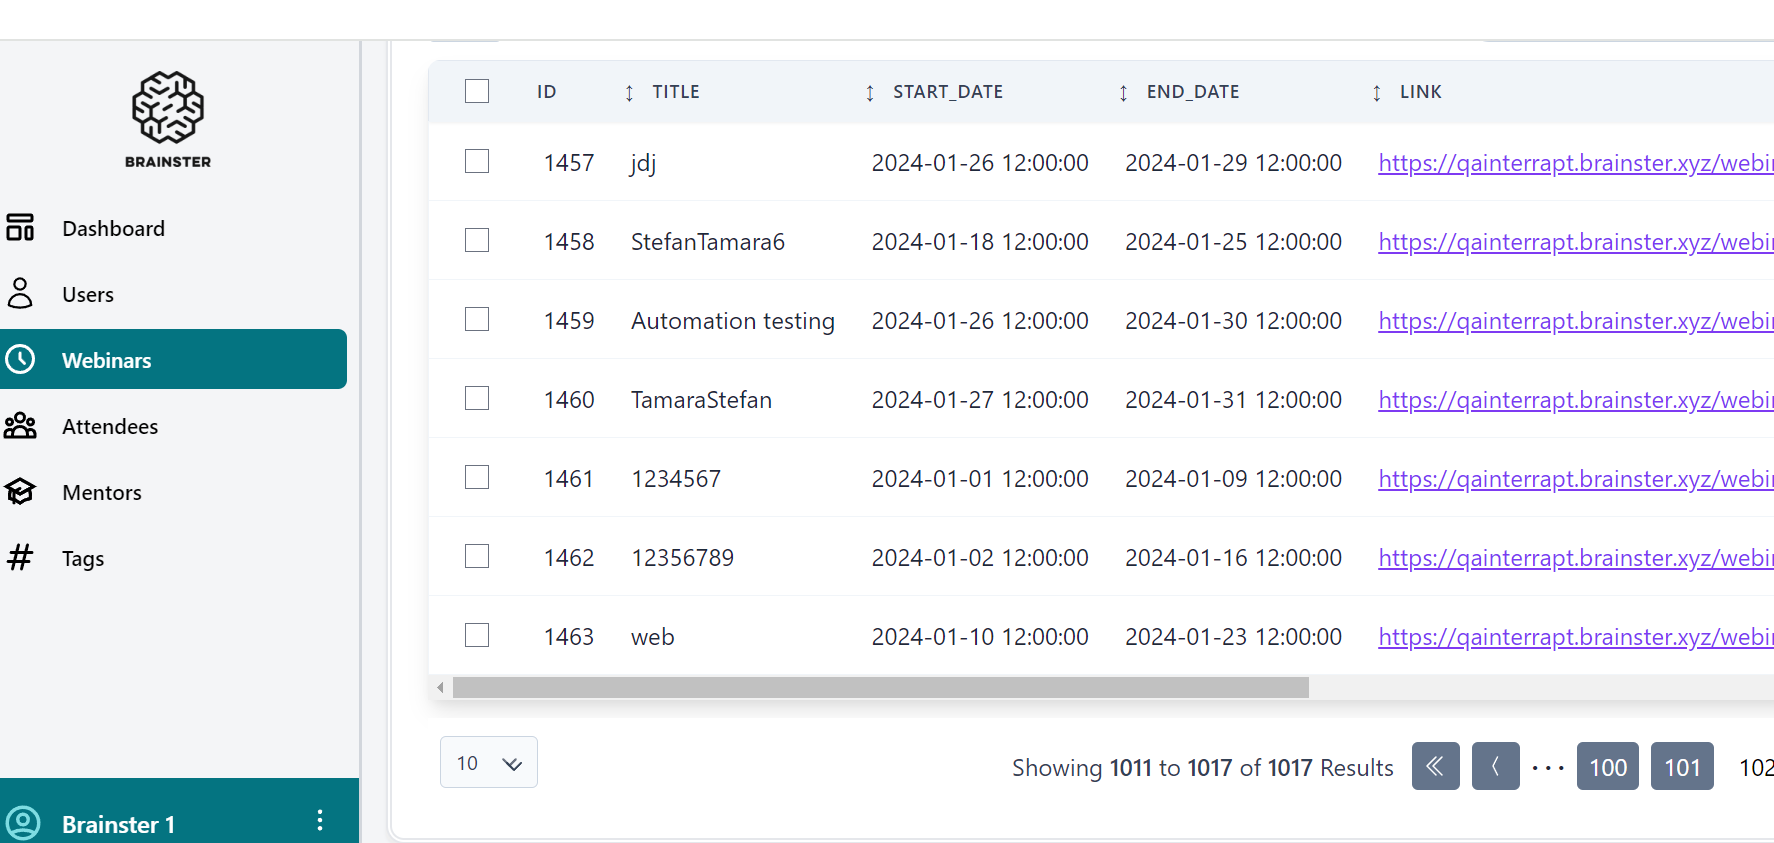This screenshot has width=1774, height=843.
Task: Click the Mentors graduation cap icon
Action: pos(20,492)
